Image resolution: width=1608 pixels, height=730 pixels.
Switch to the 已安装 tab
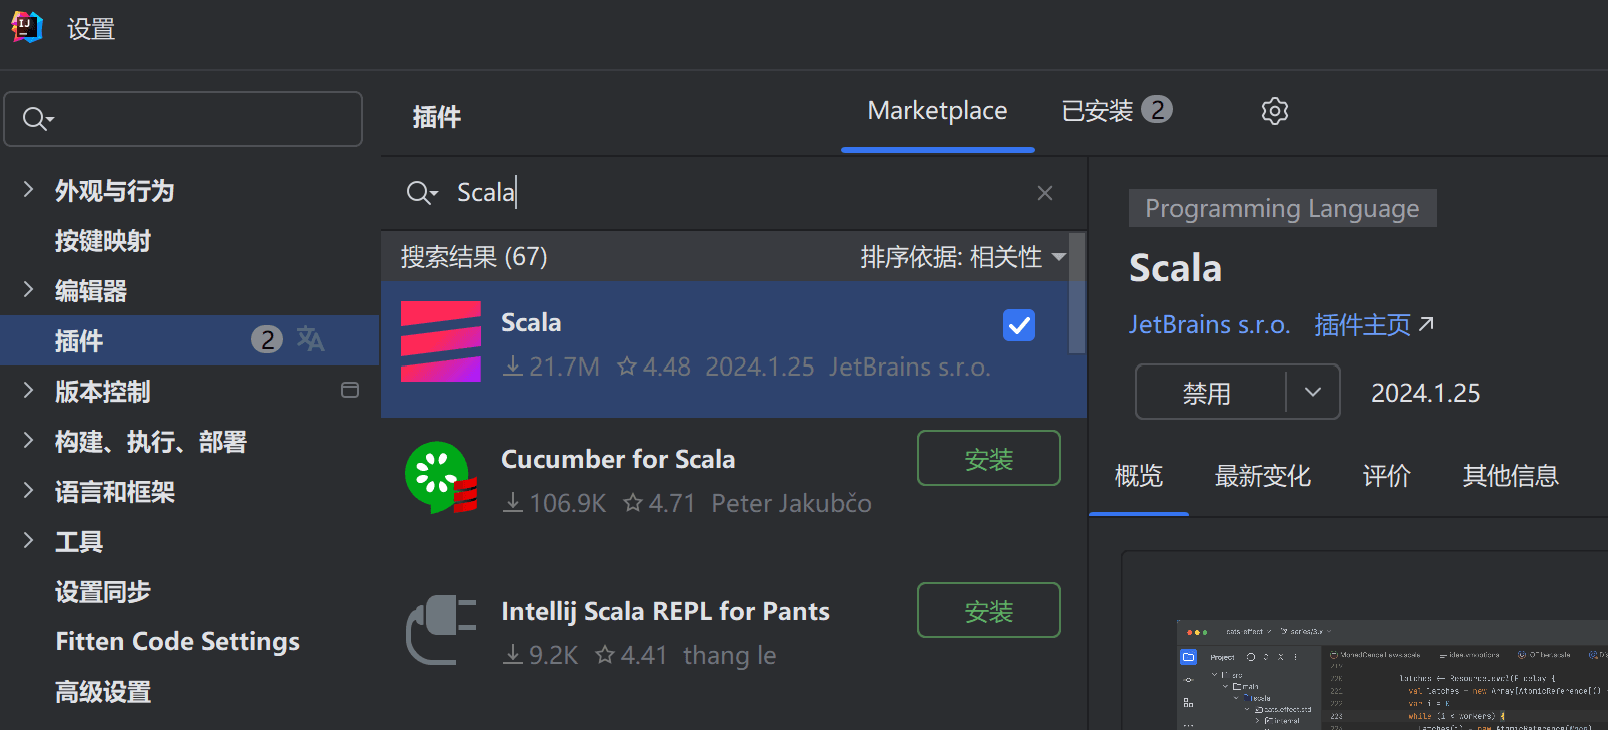(1116, 110)
